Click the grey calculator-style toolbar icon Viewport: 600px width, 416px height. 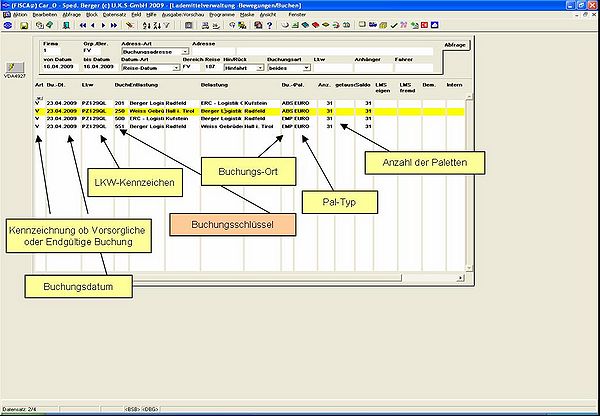188,25
